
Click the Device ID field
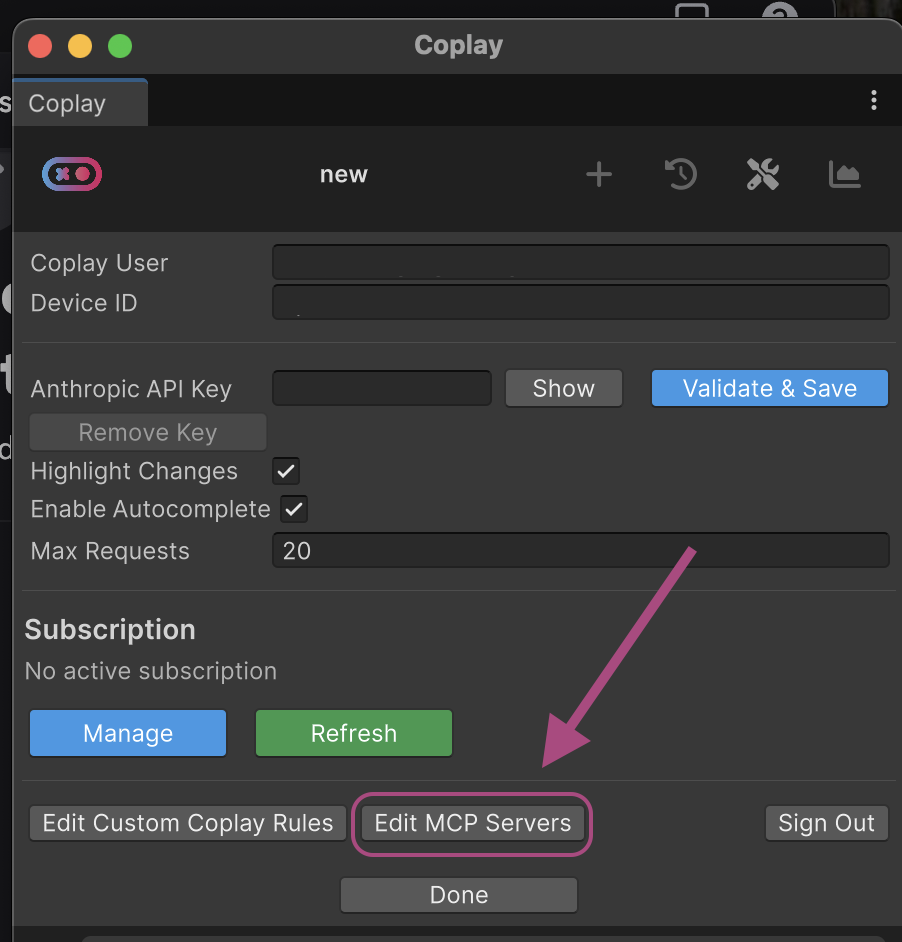coord(581,302)
